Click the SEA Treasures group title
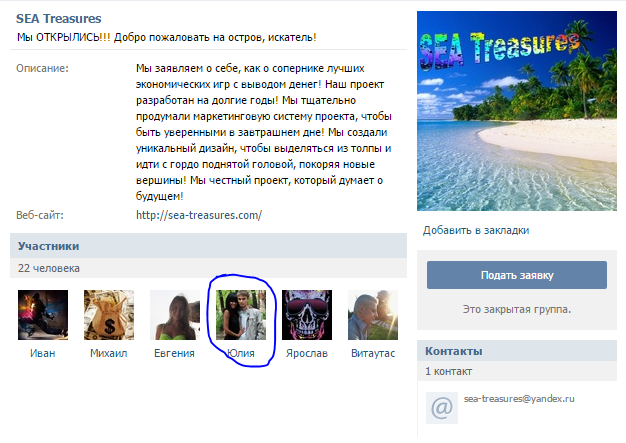This screenshot has height=443, width=626. 59,19
